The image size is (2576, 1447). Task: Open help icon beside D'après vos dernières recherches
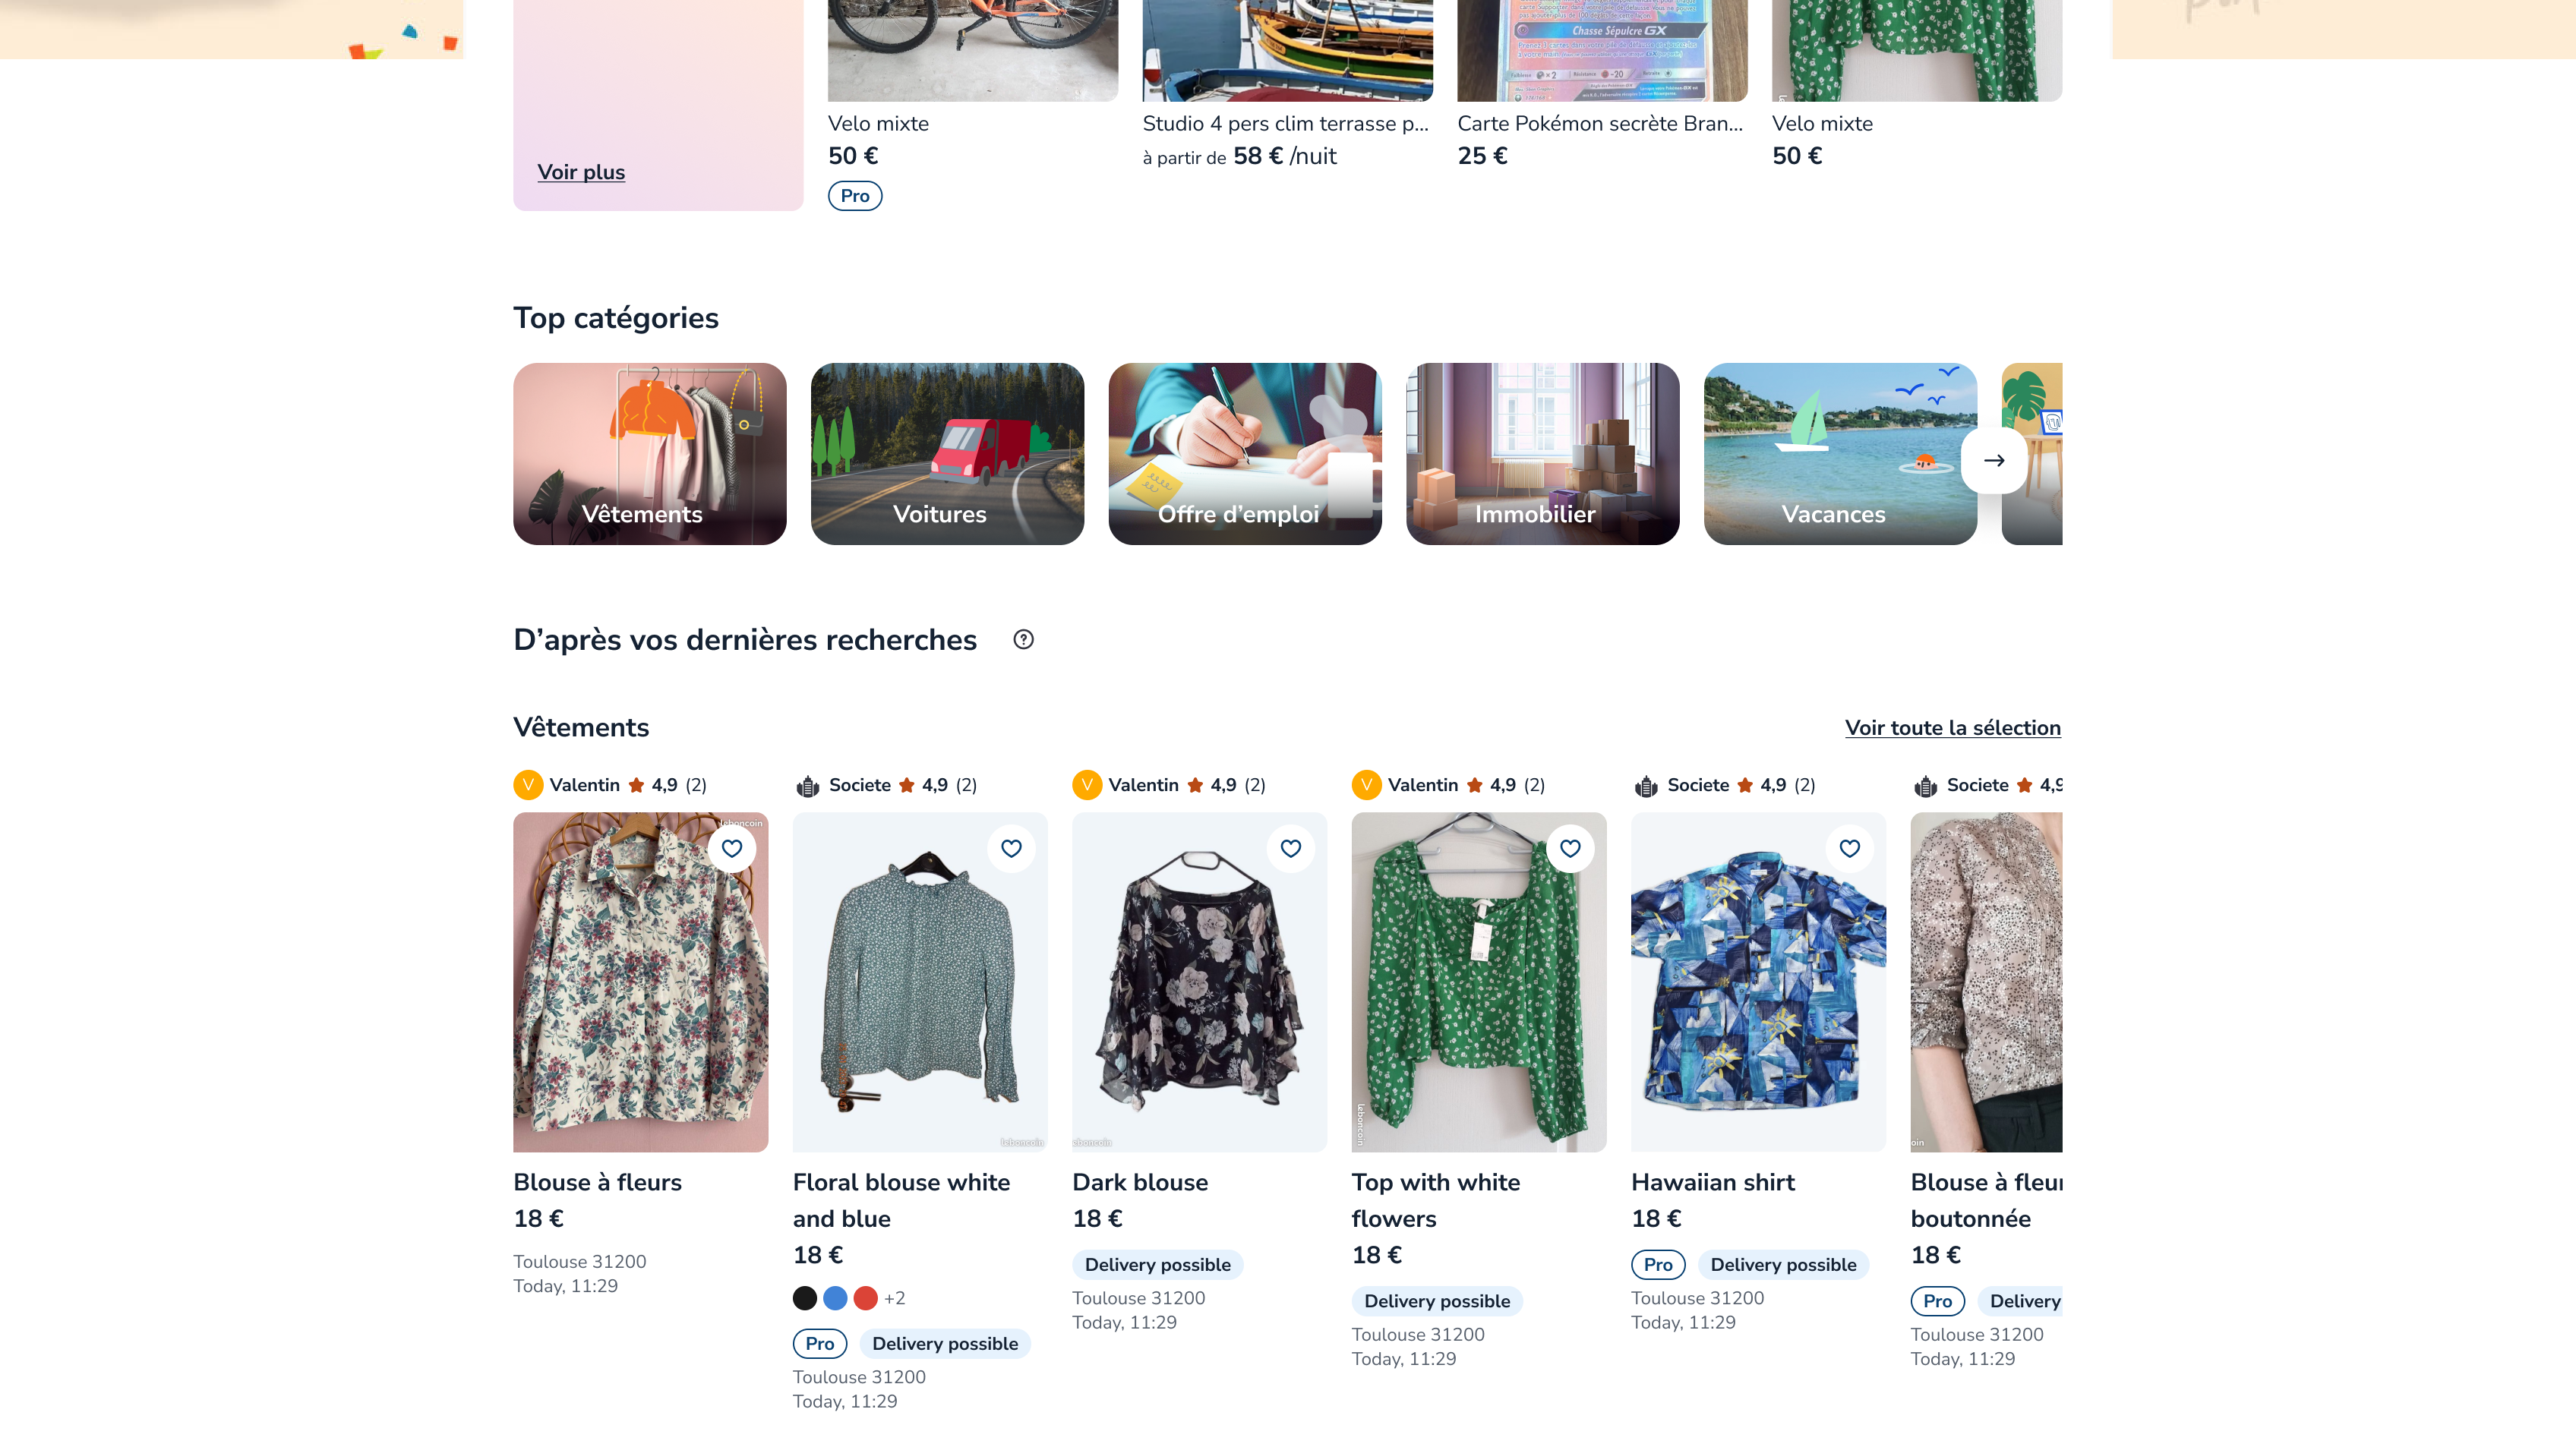click(x=1023, y=640)
